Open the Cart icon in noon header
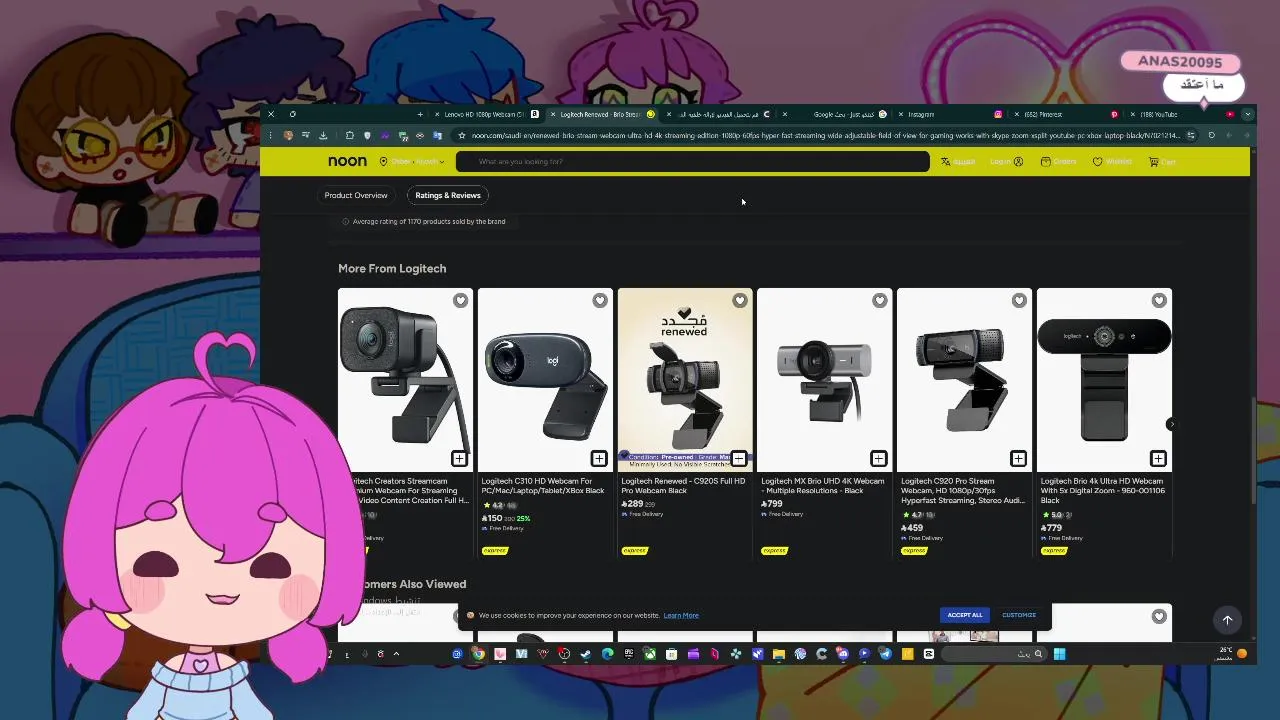 click(x=1162, y=162)
